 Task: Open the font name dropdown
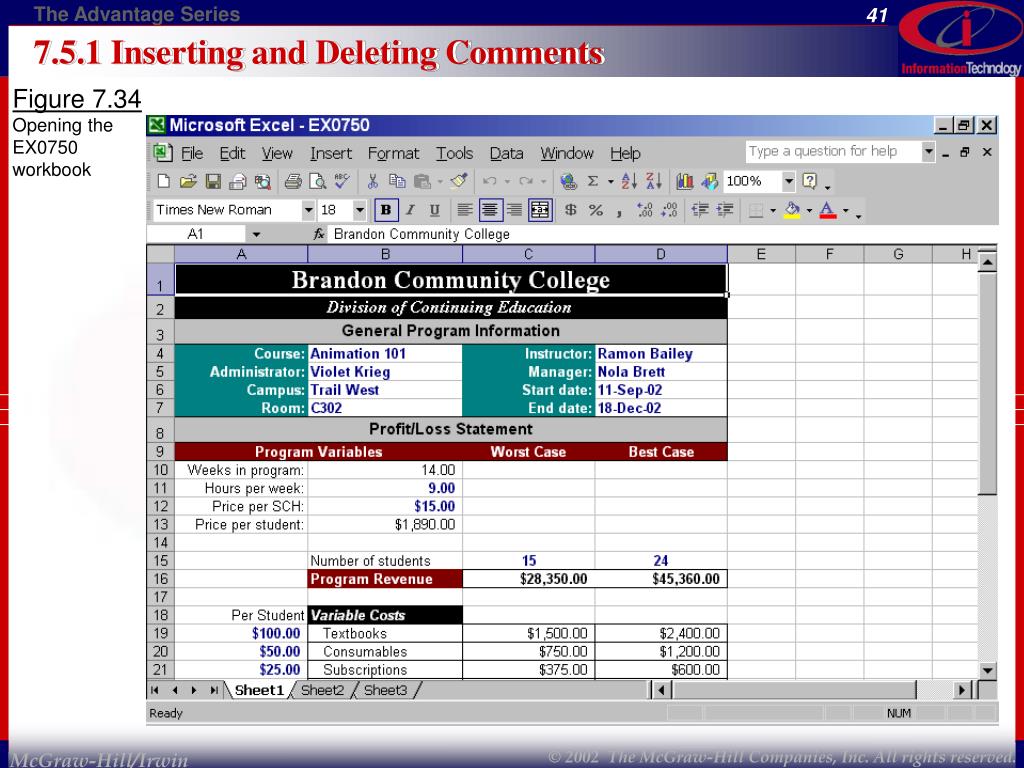pos(308,210)
